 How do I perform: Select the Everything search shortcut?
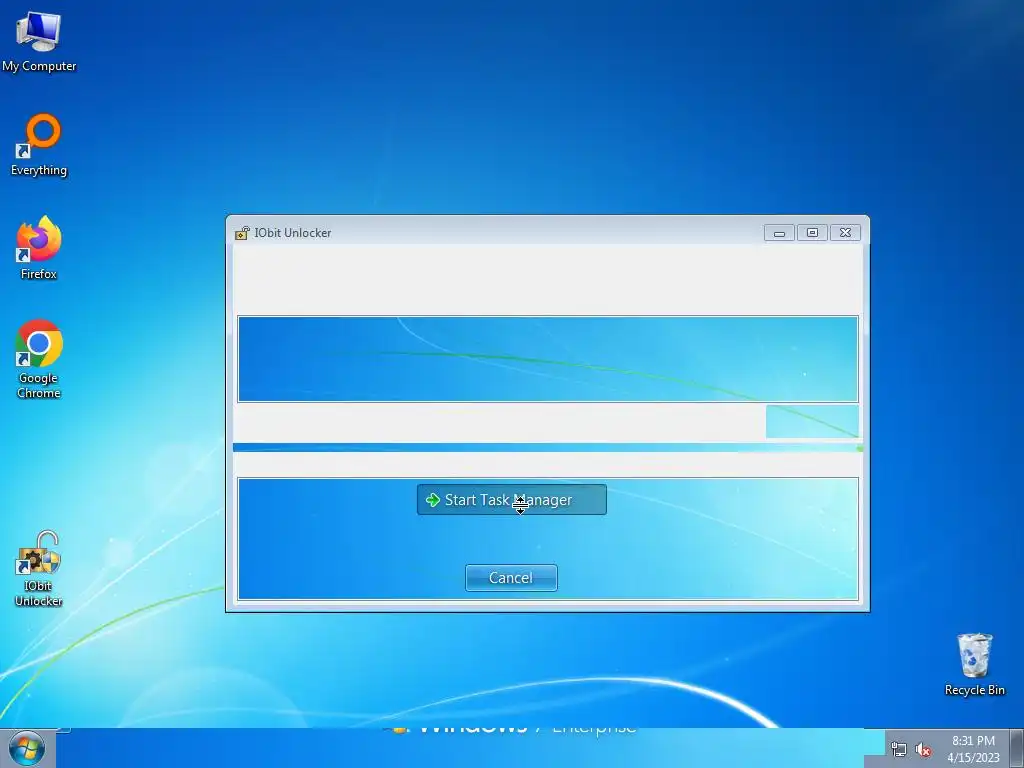pyautogui.click(x=39, y=145)
